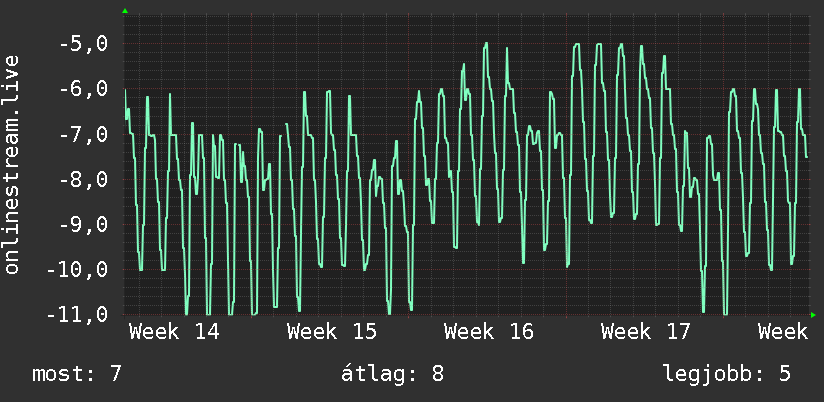Click the "-9,0" y-axis label
The height and width of the screenshot is (402, 824).
click(84, 224)
